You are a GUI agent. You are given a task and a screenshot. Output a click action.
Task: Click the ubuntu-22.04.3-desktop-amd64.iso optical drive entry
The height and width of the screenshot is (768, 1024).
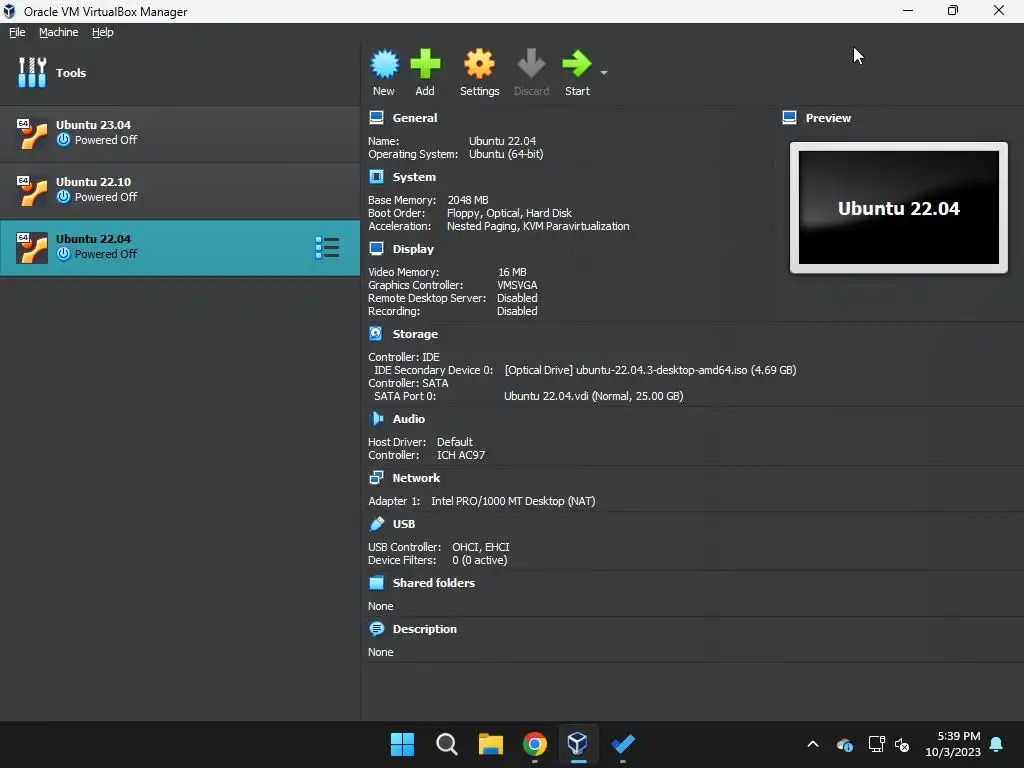click(650, 370)
